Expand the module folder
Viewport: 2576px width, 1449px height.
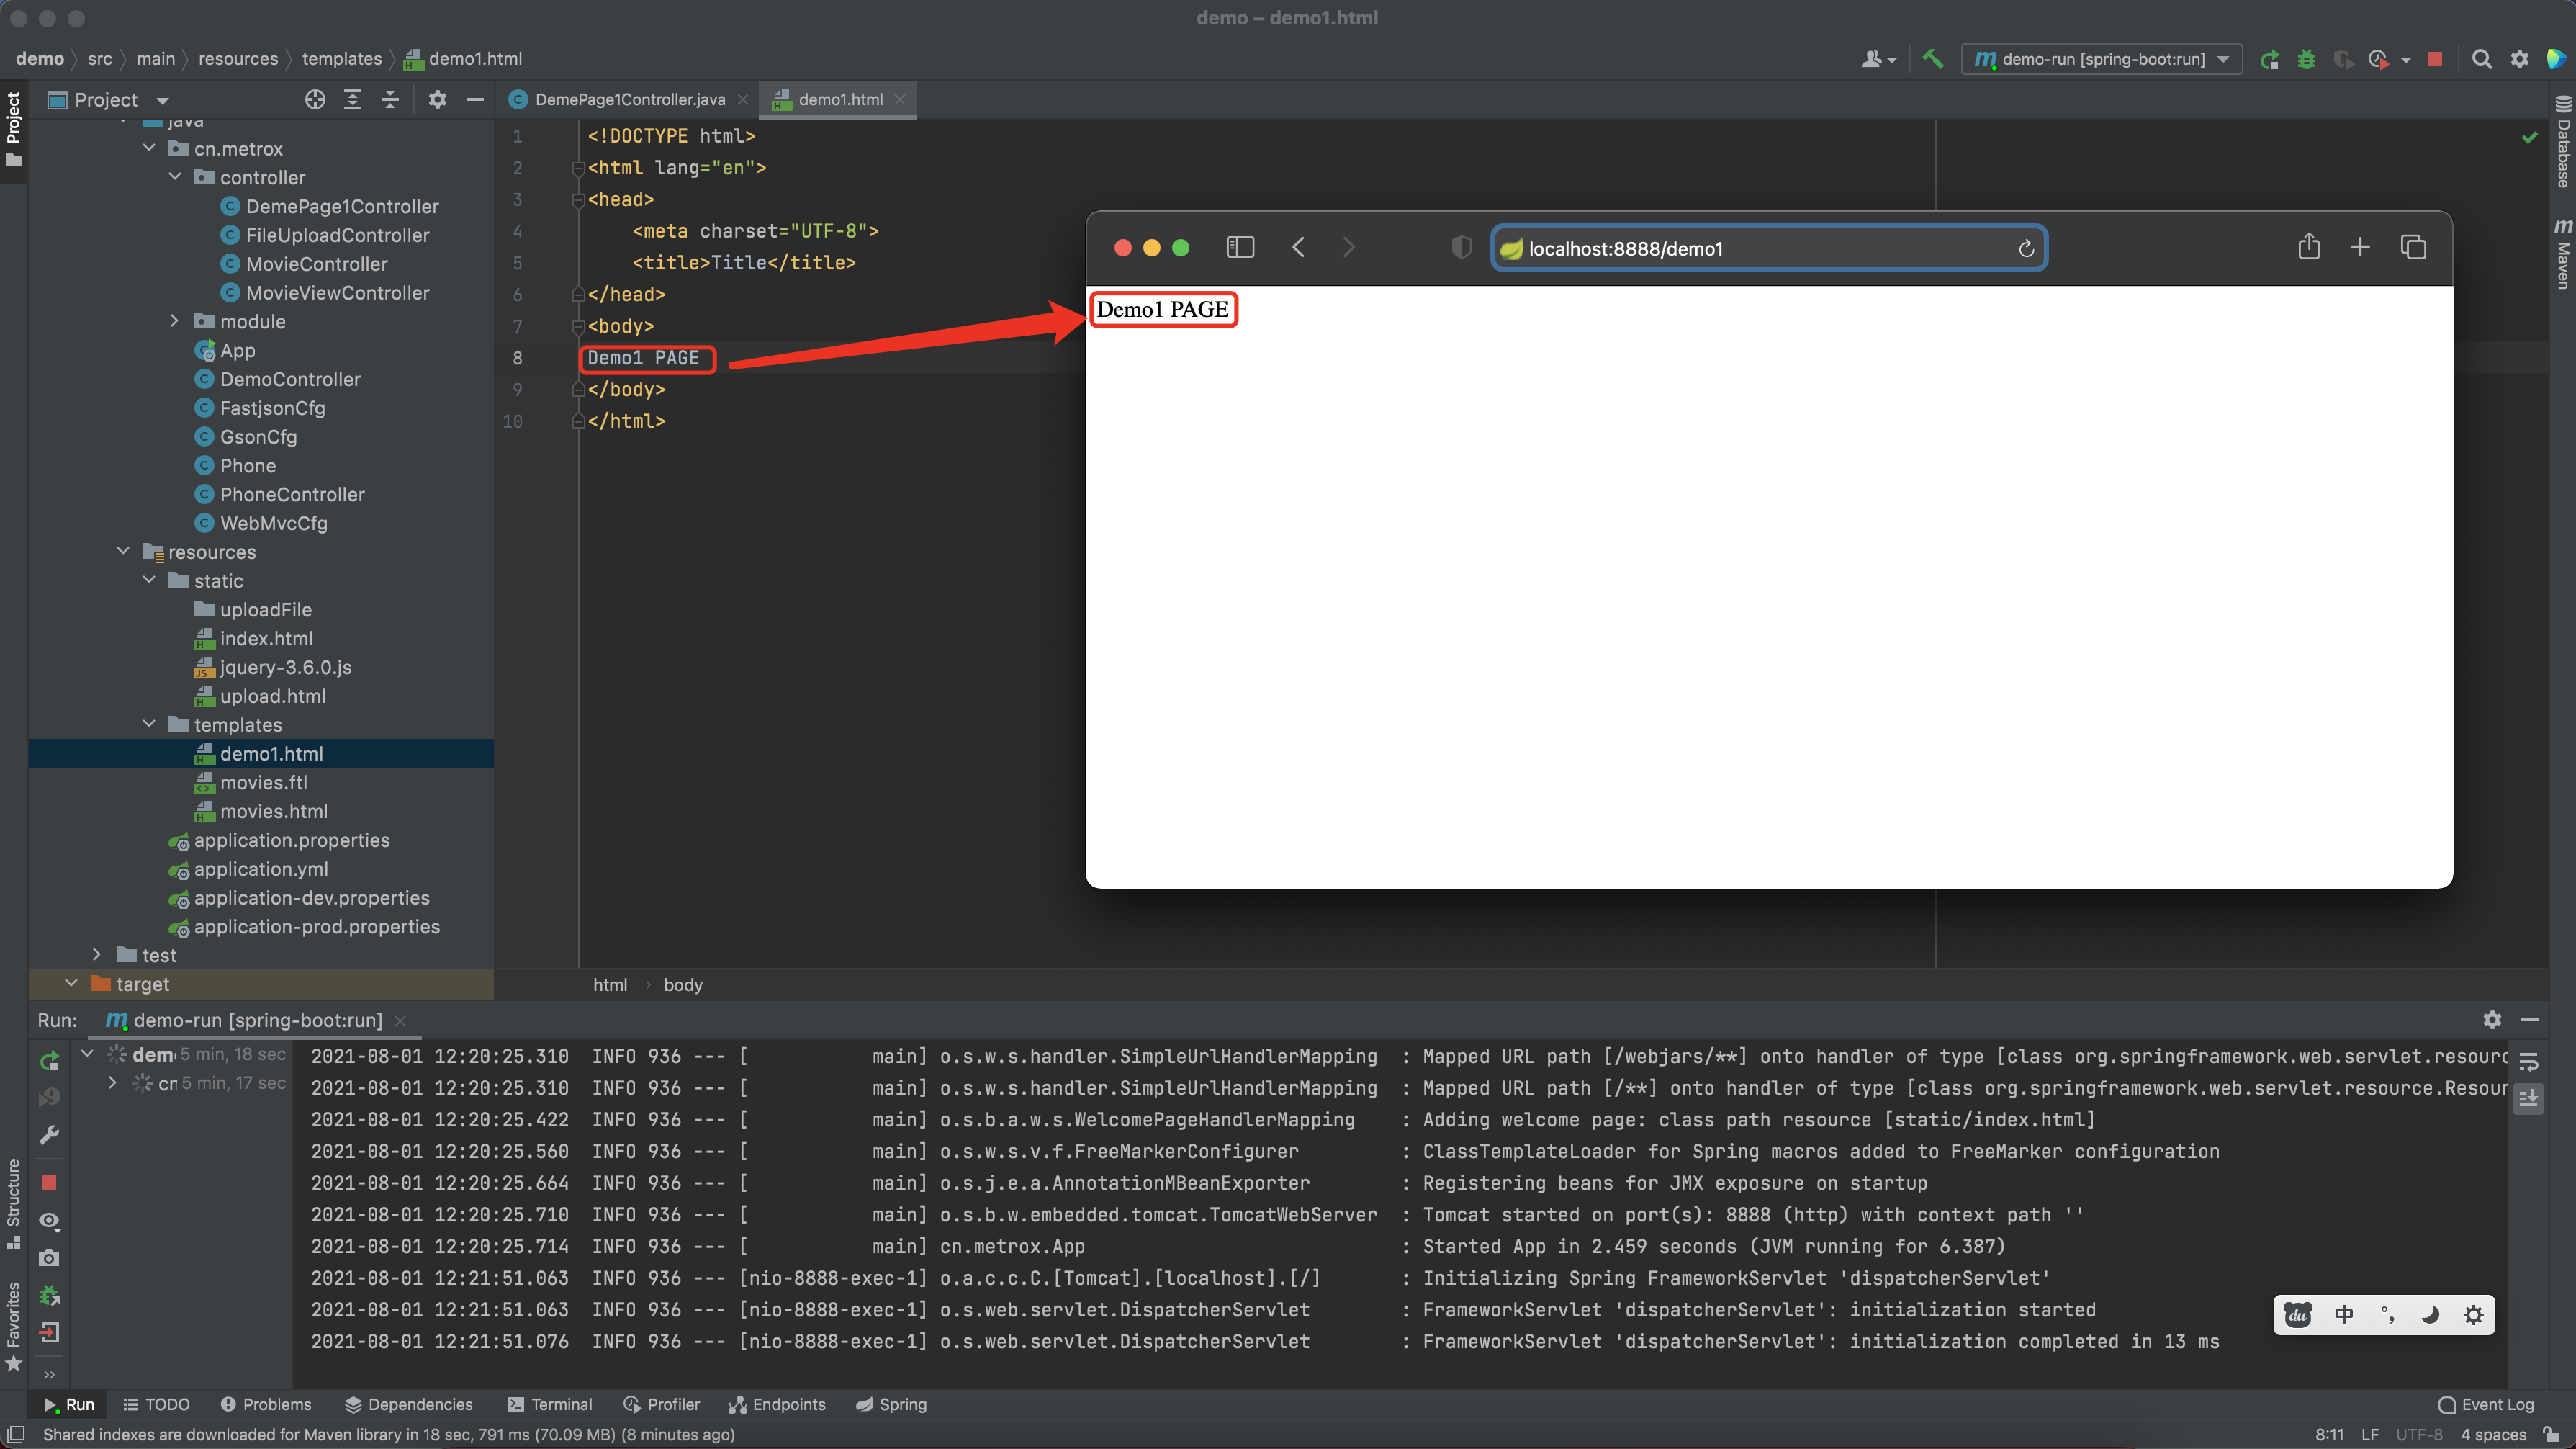174,321
